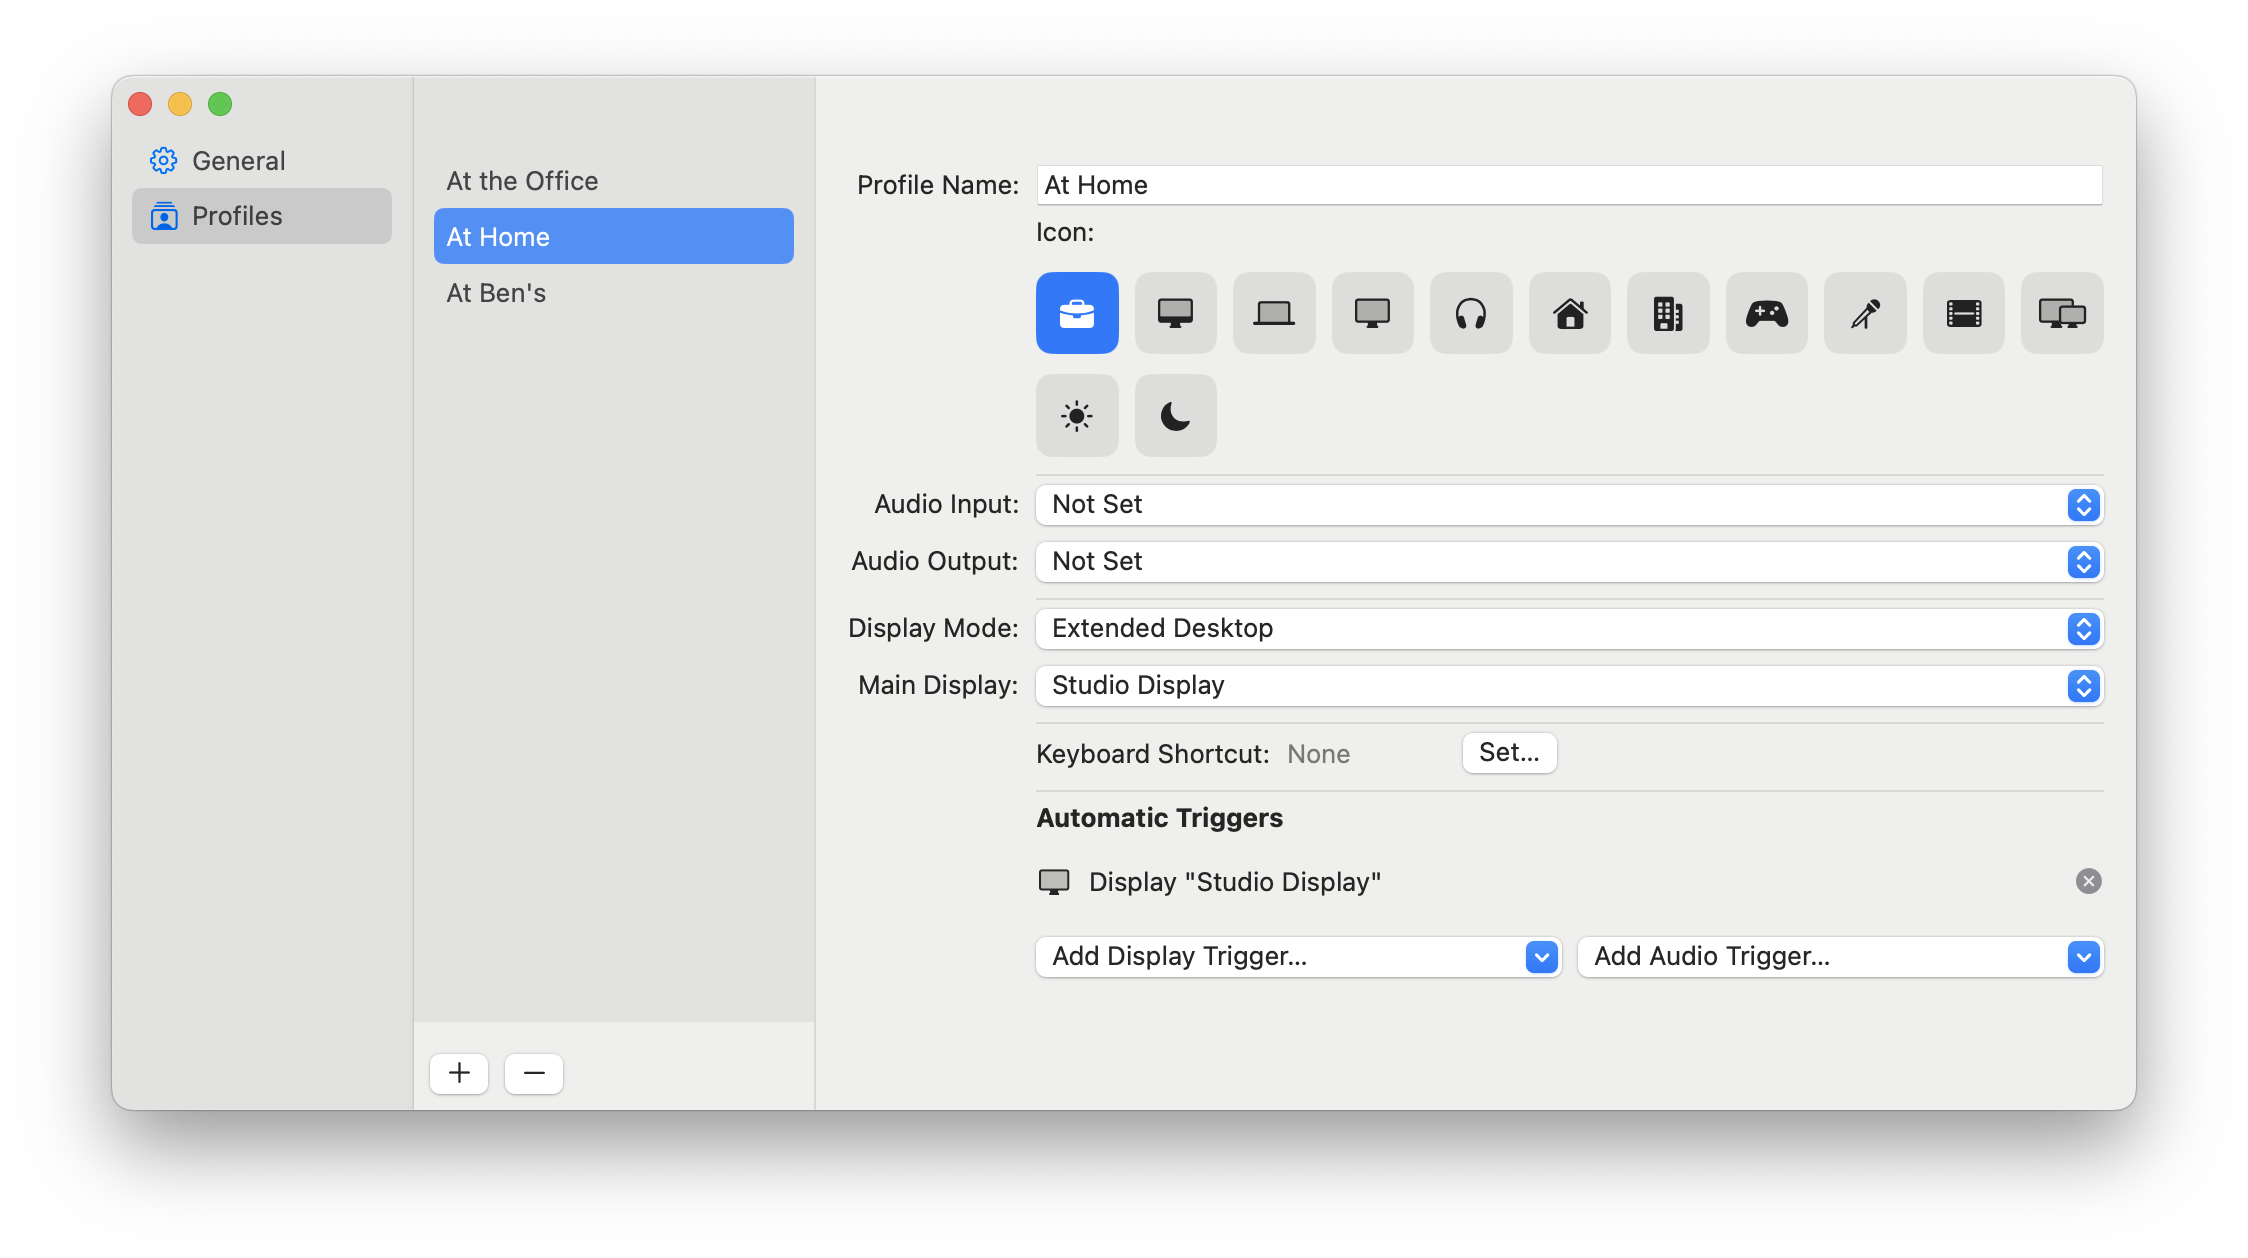
Task: Add a new profile with the plus button
Action: [458, 1072]
